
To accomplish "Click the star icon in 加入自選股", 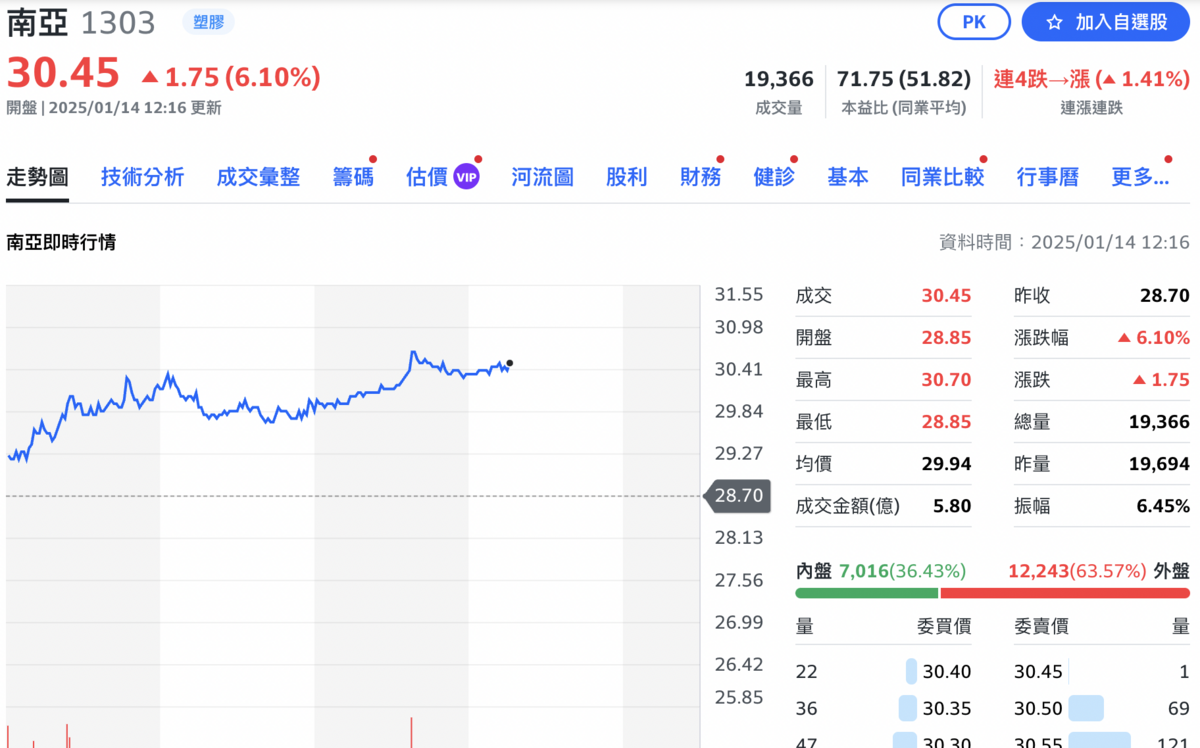I will point(1054,22).
